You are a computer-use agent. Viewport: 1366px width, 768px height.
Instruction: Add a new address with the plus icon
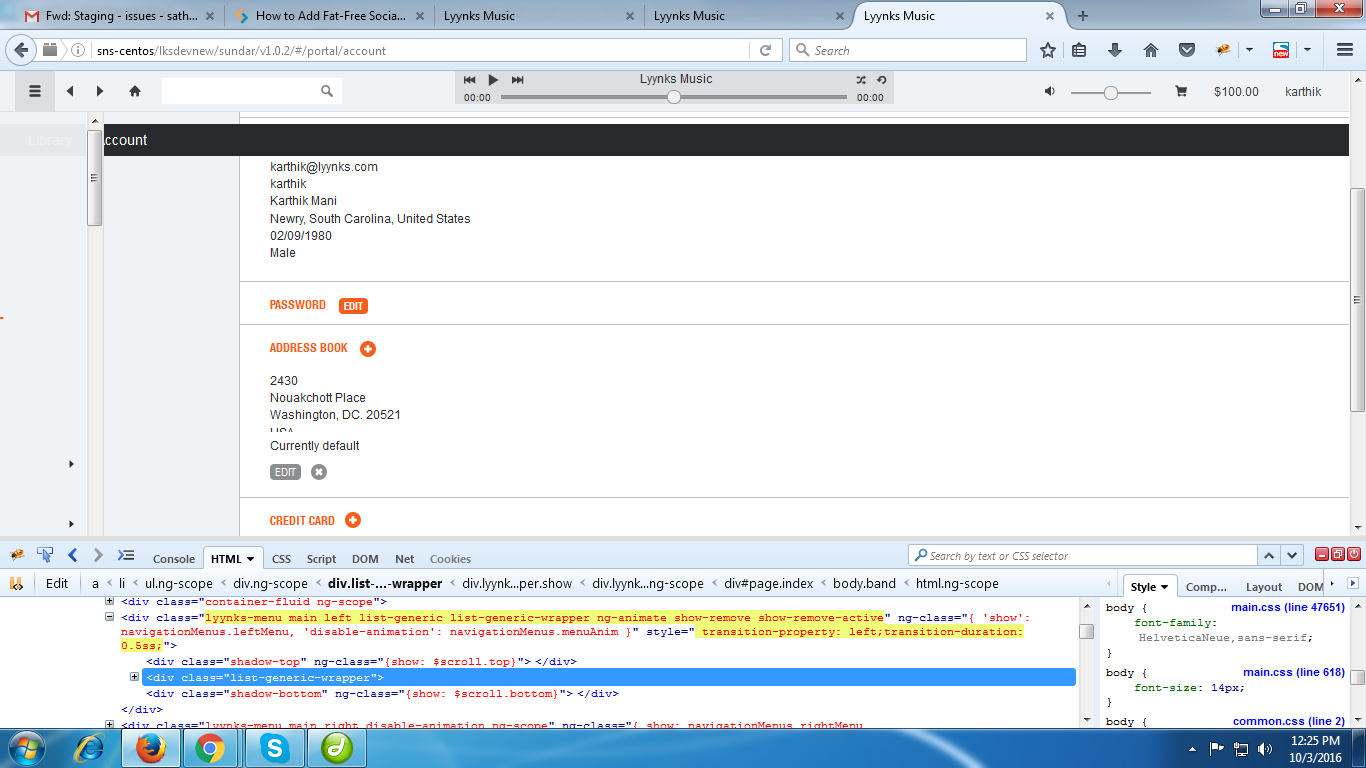coord(368,349)
